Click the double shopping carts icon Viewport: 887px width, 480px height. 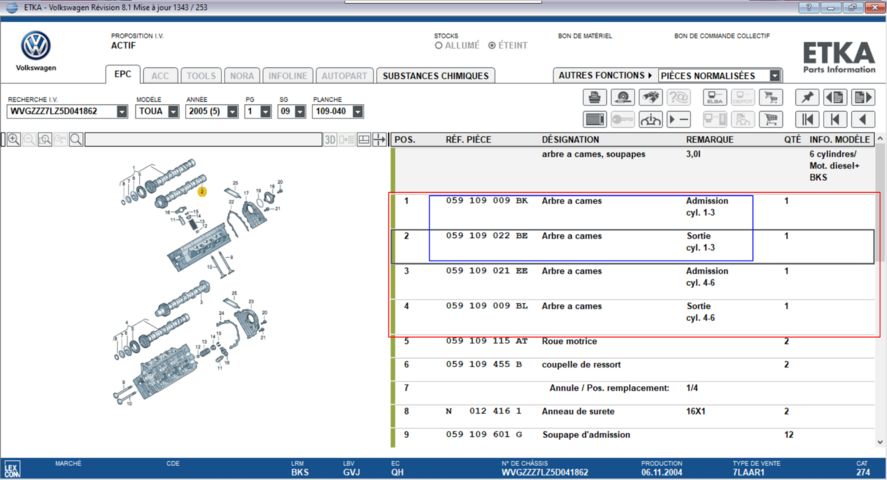click(770, 97)
